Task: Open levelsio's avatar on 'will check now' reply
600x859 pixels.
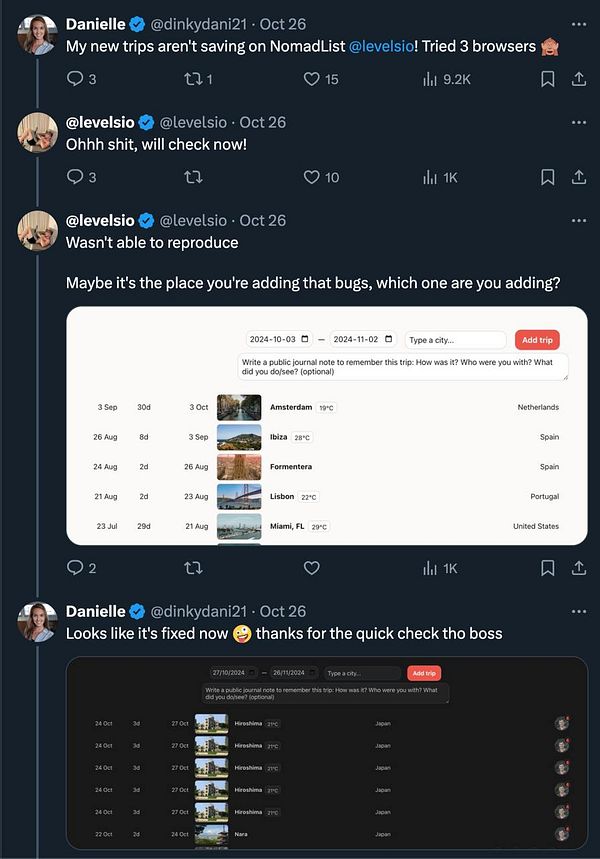Action: pyautogui.click(x=37, y=132)
